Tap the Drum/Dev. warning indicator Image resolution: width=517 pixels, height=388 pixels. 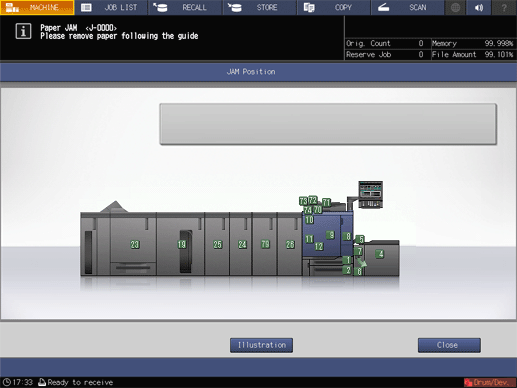coord(490,382)
